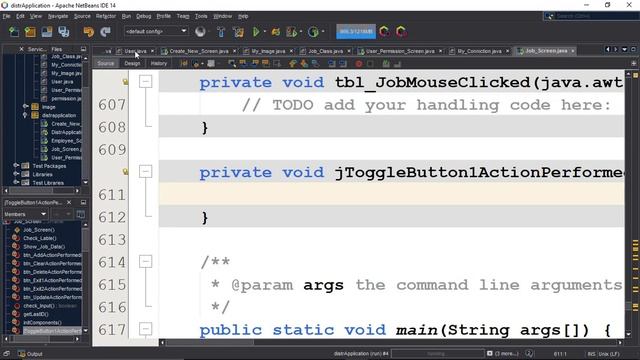
Task: Open the Tools menu
Action: (x=201, y=16)
